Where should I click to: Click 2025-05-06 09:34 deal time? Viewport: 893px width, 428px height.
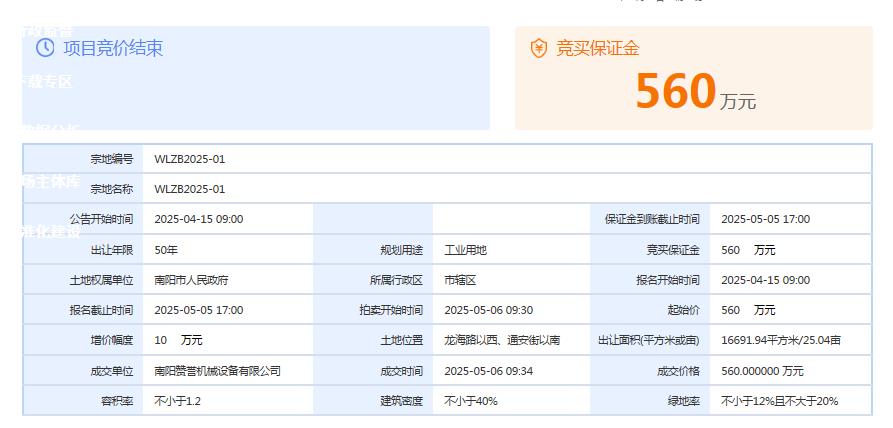(x=489, y=371)
